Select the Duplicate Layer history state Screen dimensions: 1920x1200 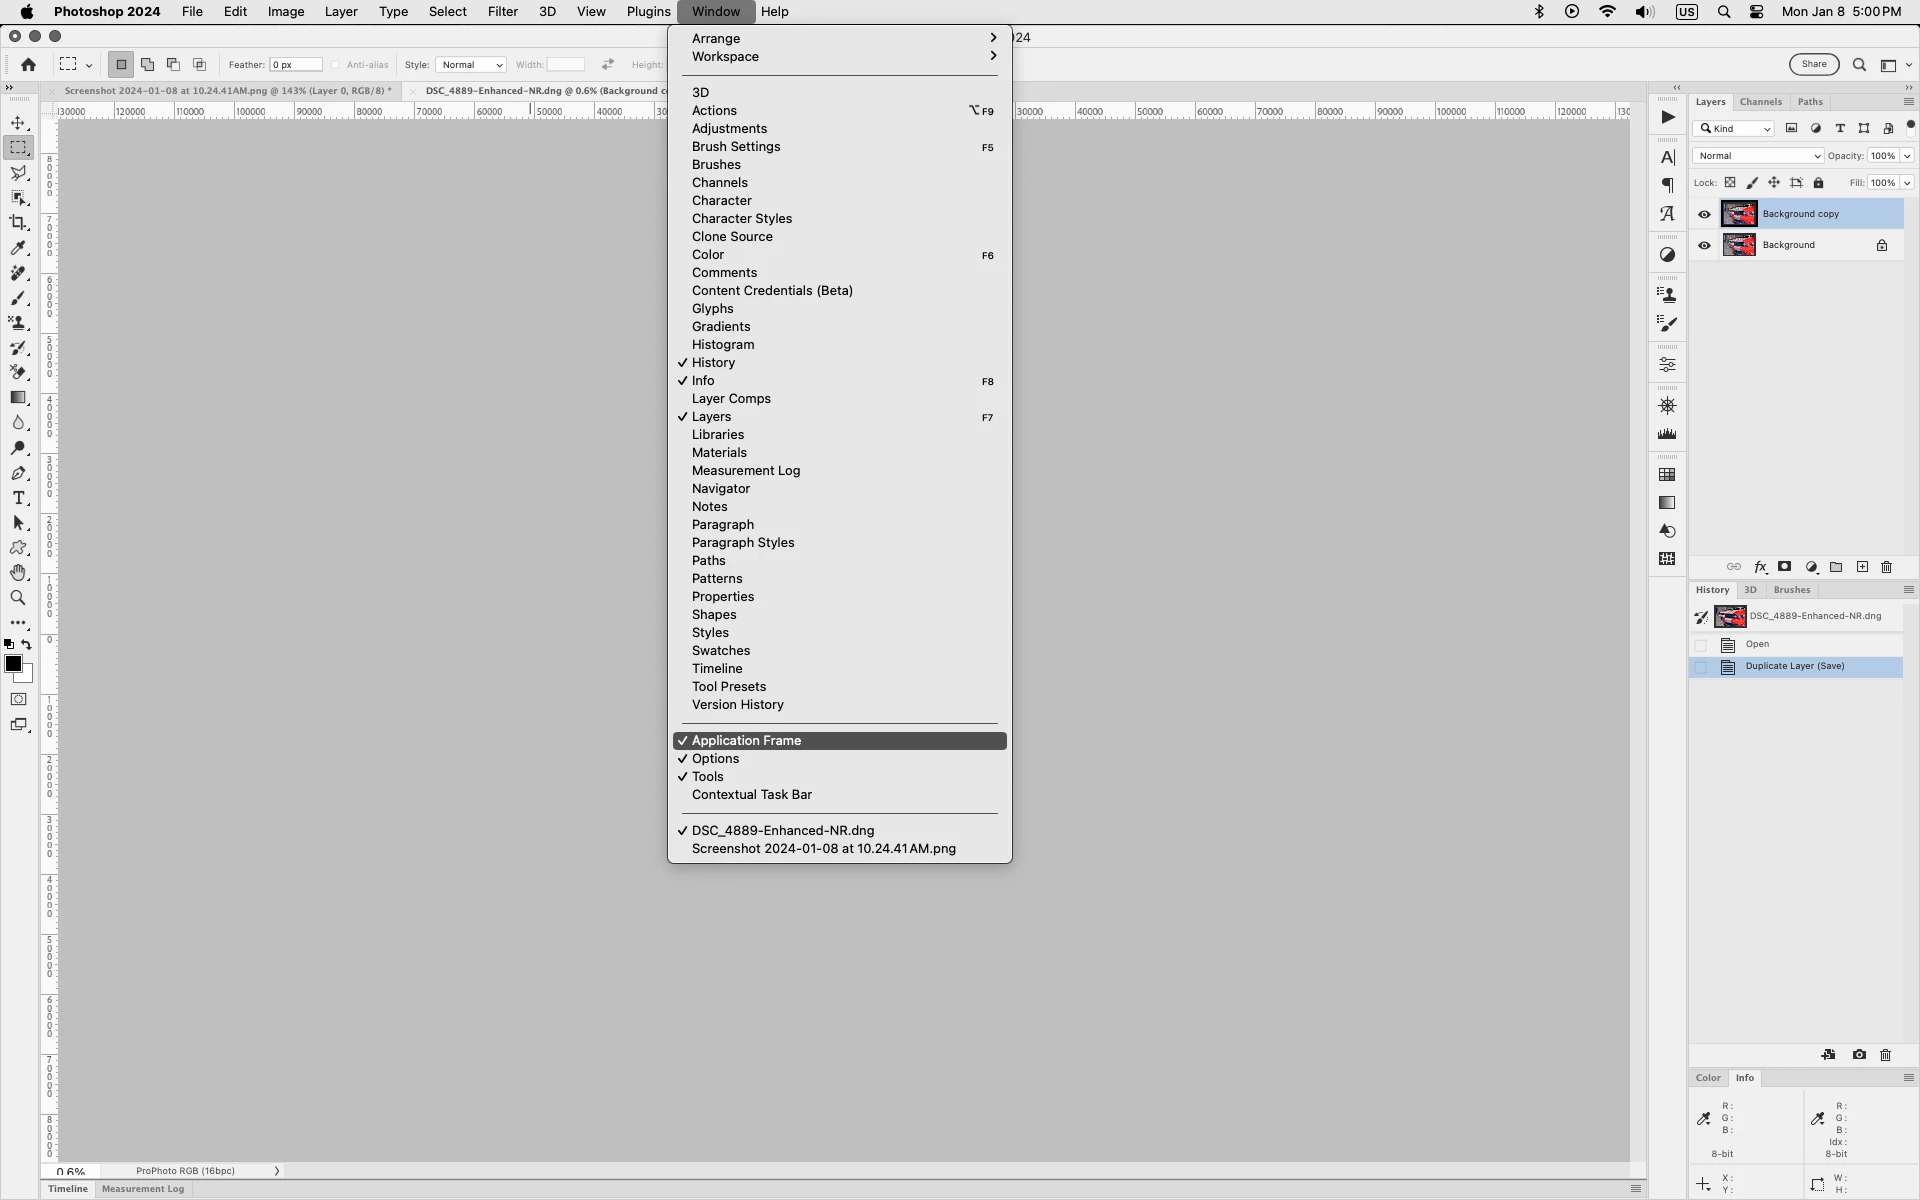[x=1794, y=667]
